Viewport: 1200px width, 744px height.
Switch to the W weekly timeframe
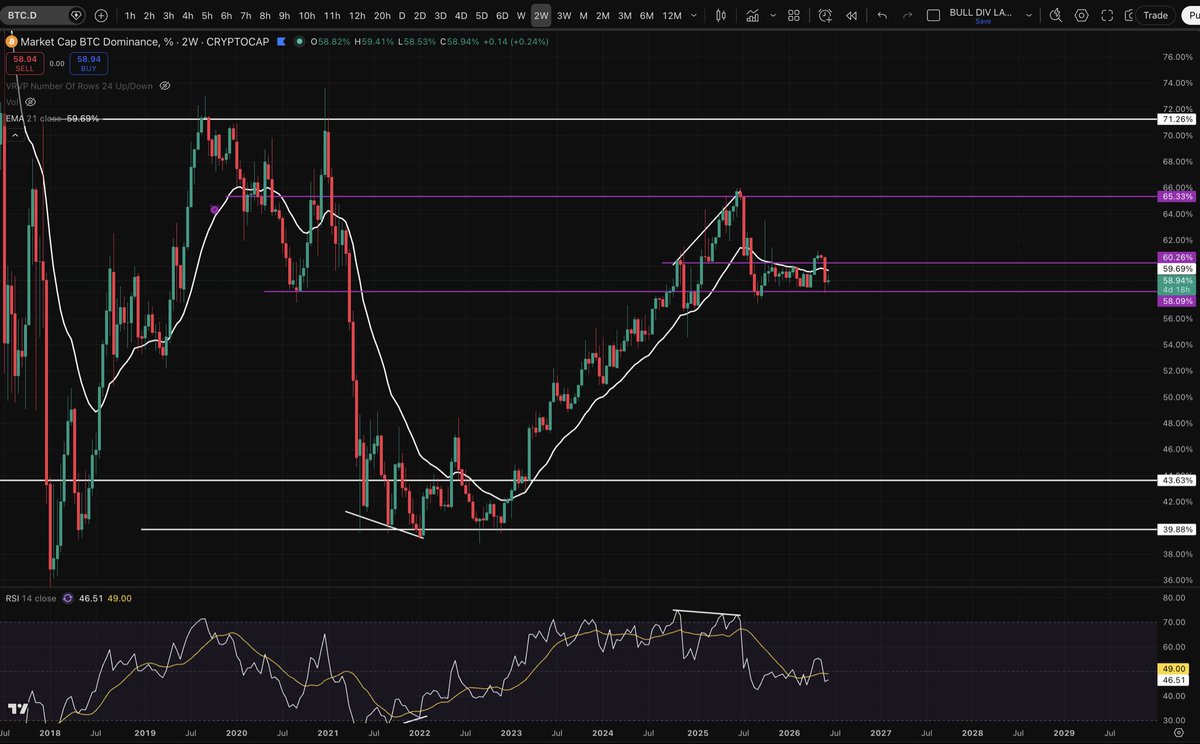(x=521, y=15)
